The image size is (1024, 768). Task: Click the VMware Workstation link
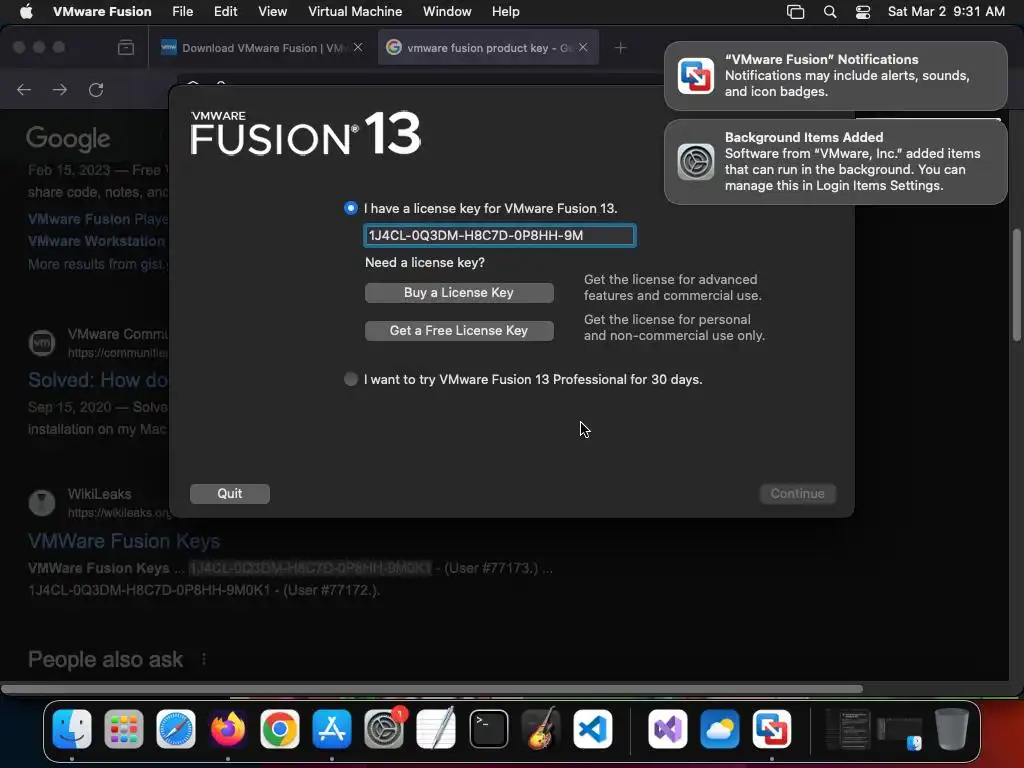click(97, 241)
